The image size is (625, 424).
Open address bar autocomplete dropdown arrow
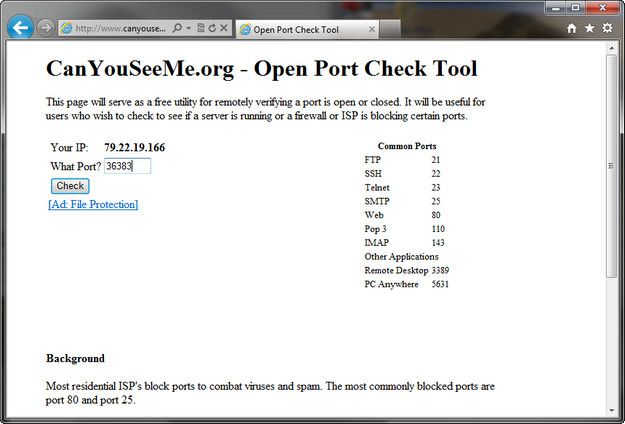tap(189, 28)
